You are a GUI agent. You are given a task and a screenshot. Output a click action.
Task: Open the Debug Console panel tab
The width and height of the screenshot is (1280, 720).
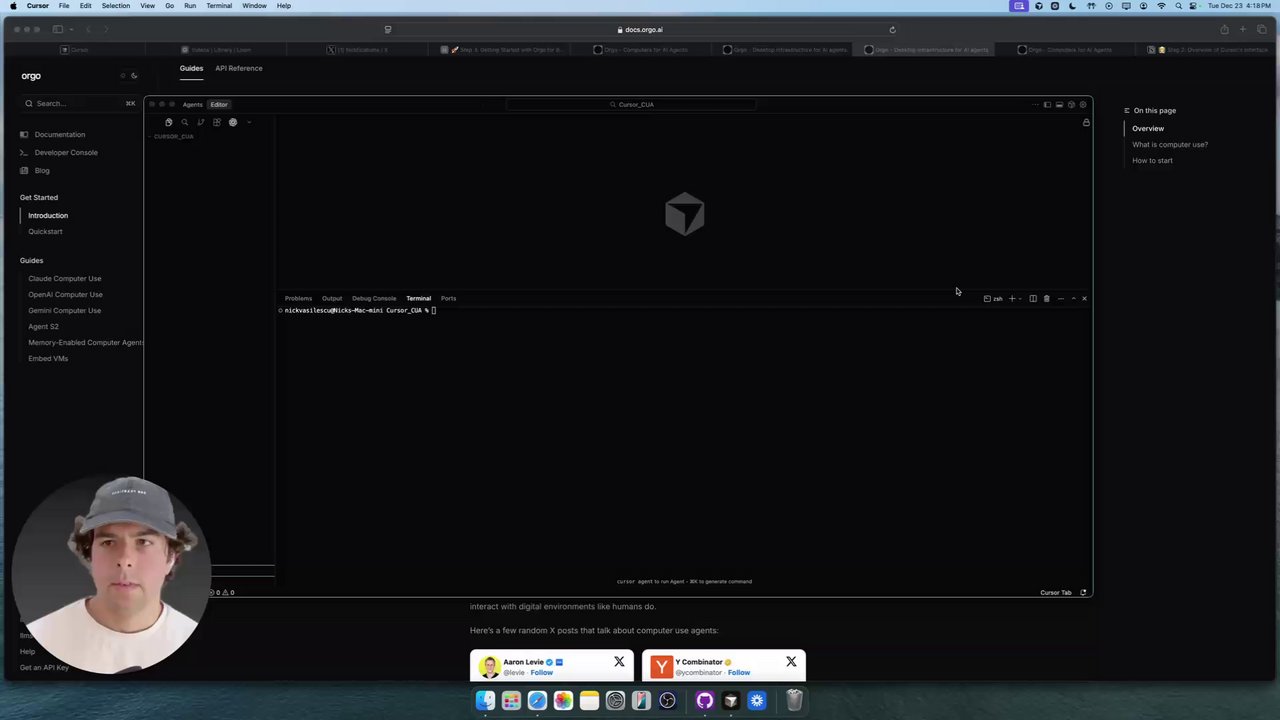coord(374,298)
